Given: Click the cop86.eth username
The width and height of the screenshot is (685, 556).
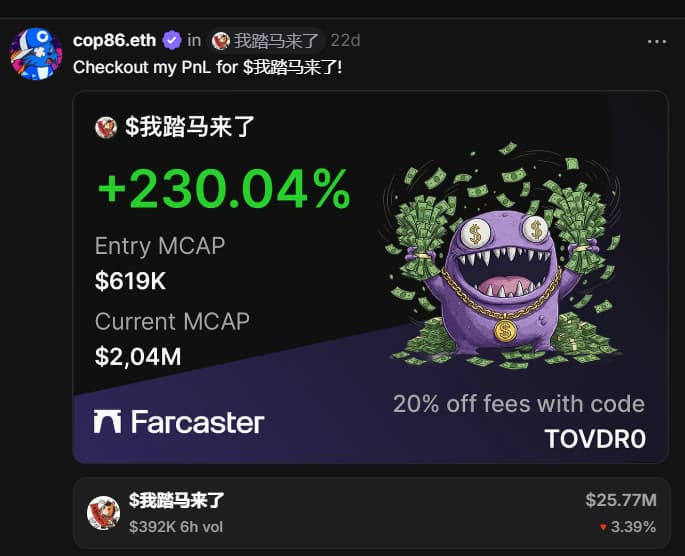Looking at the screenshot, I should coord(114,41).
